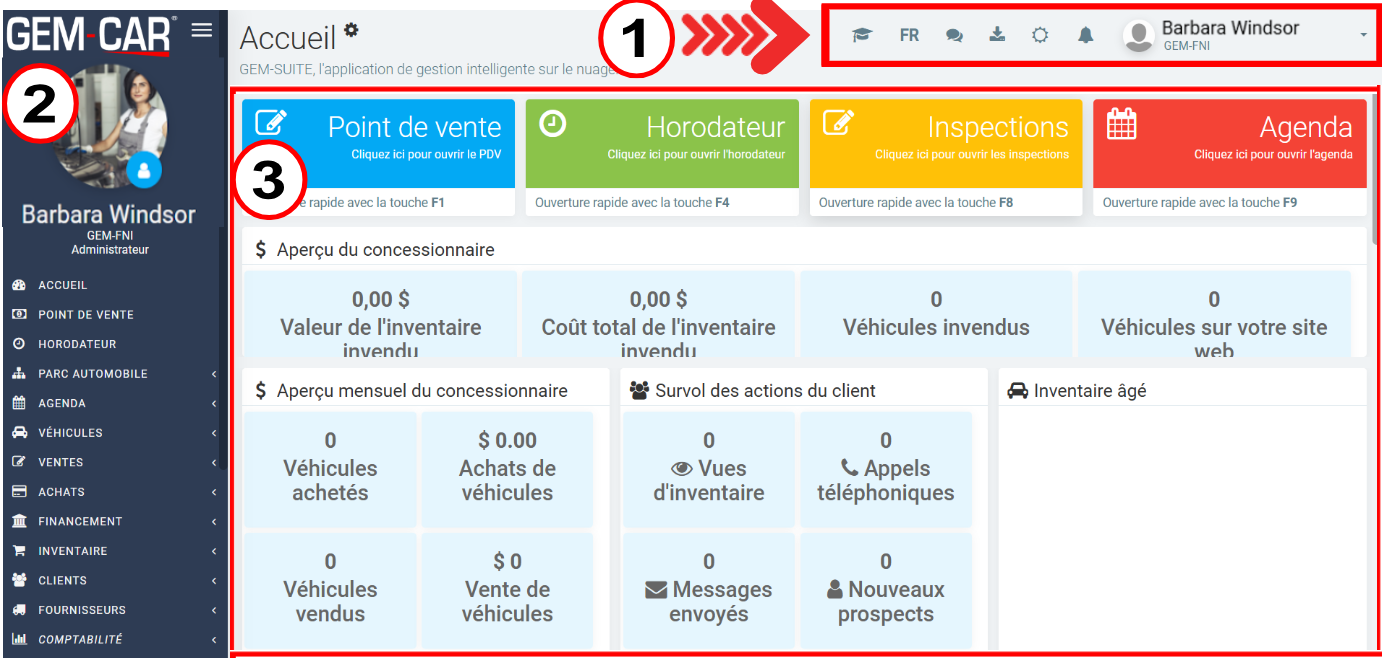This screenshot has width=1382, height=658.
Task: Open the red Agenda tile
Action: (x=1229, y=143)
